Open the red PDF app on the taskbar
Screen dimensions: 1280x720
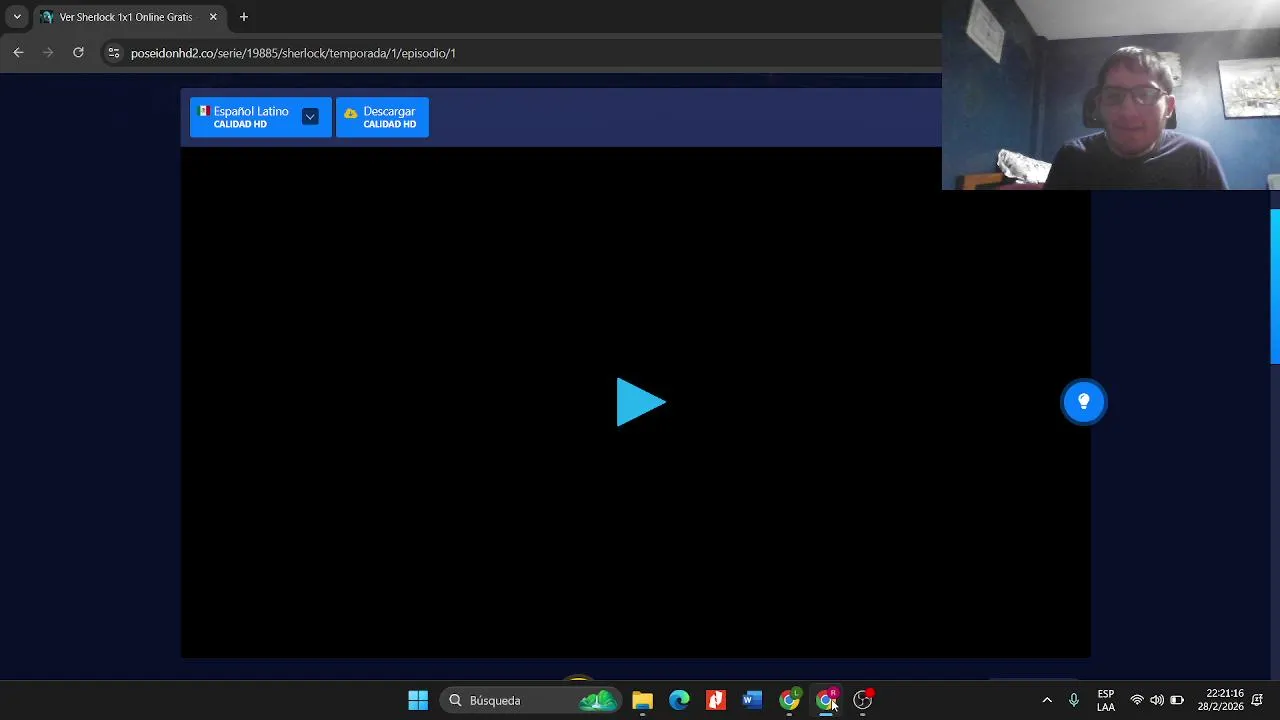[716, 700]
